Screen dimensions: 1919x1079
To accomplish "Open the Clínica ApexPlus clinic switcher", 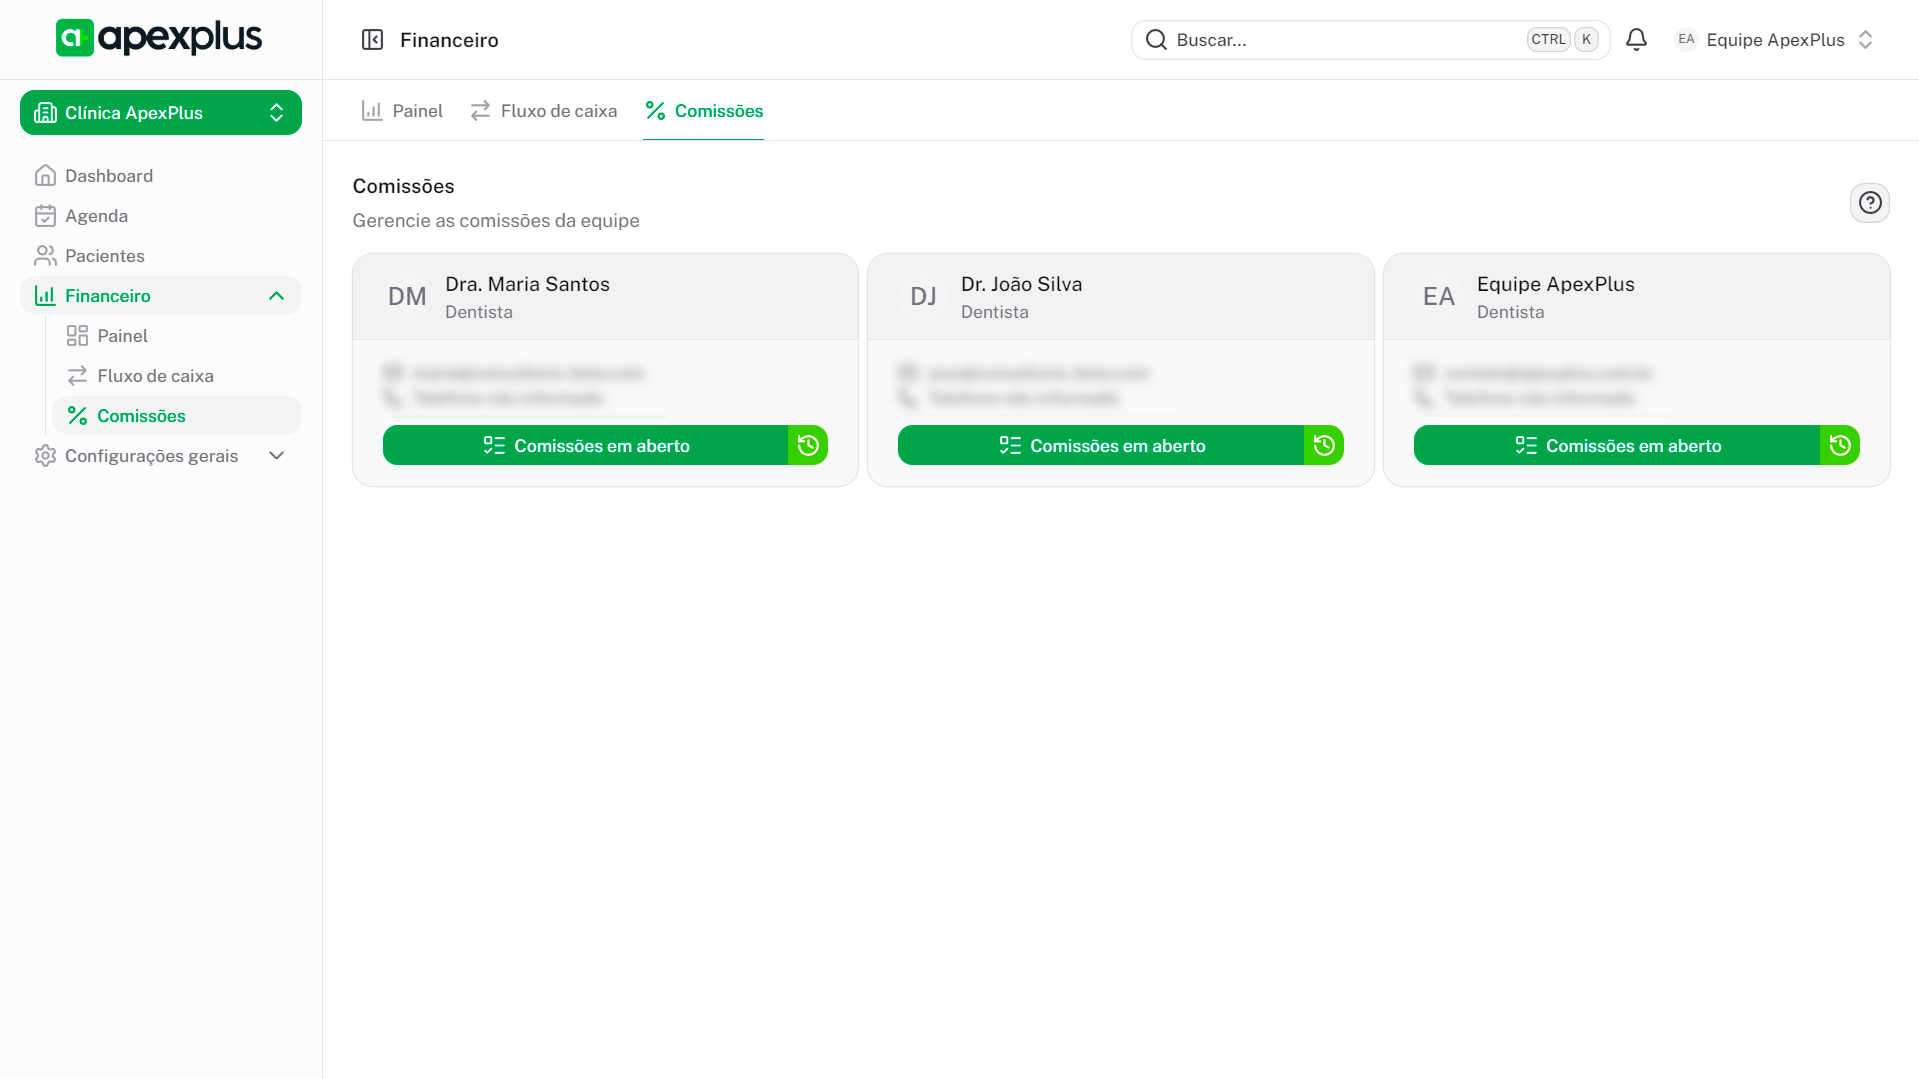I will [161, 113].
